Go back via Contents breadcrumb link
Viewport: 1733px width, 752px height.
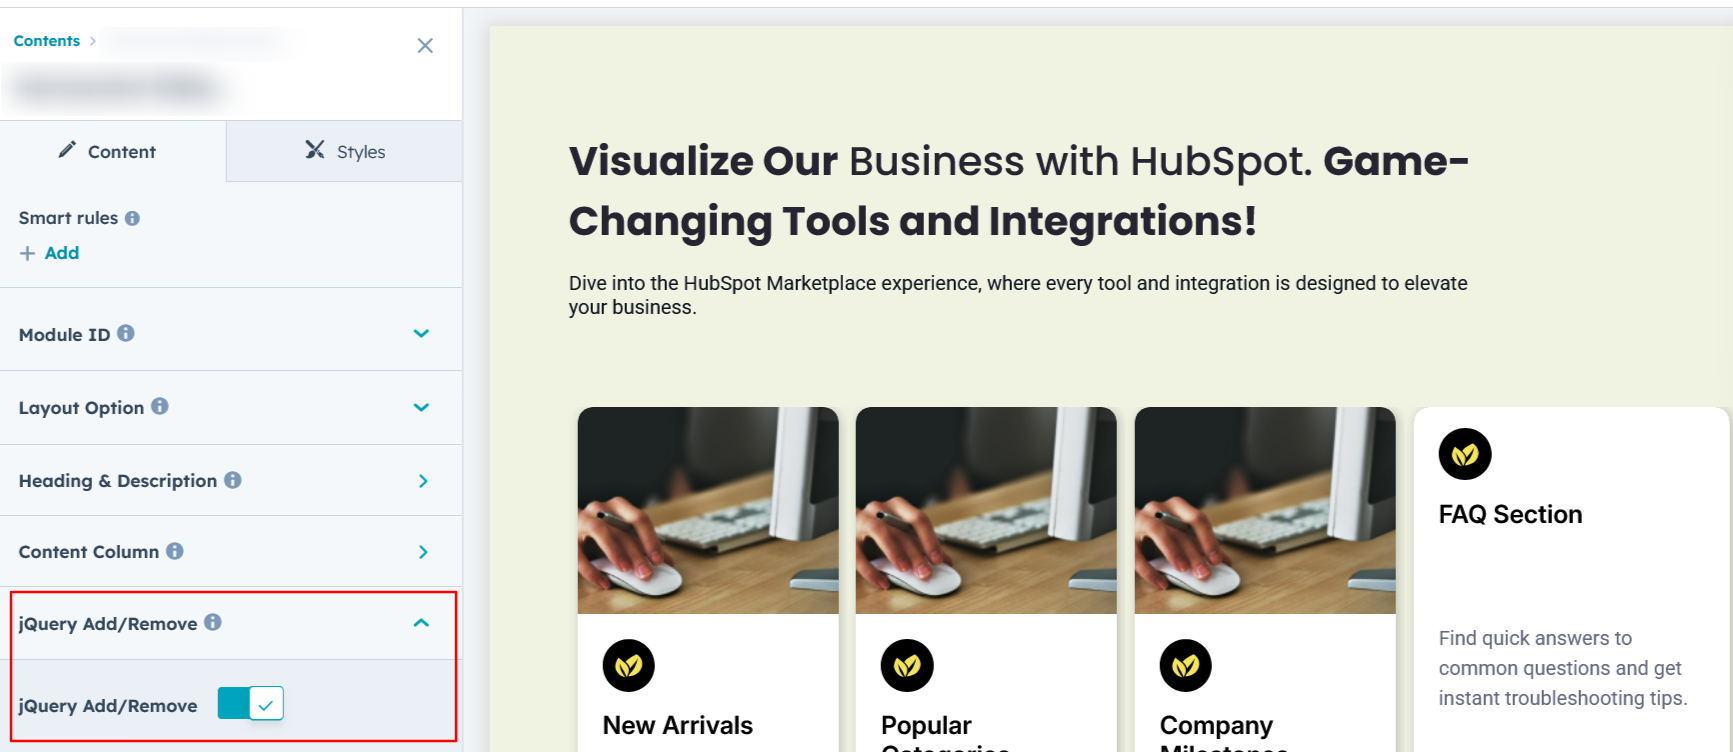click(47, 41)
